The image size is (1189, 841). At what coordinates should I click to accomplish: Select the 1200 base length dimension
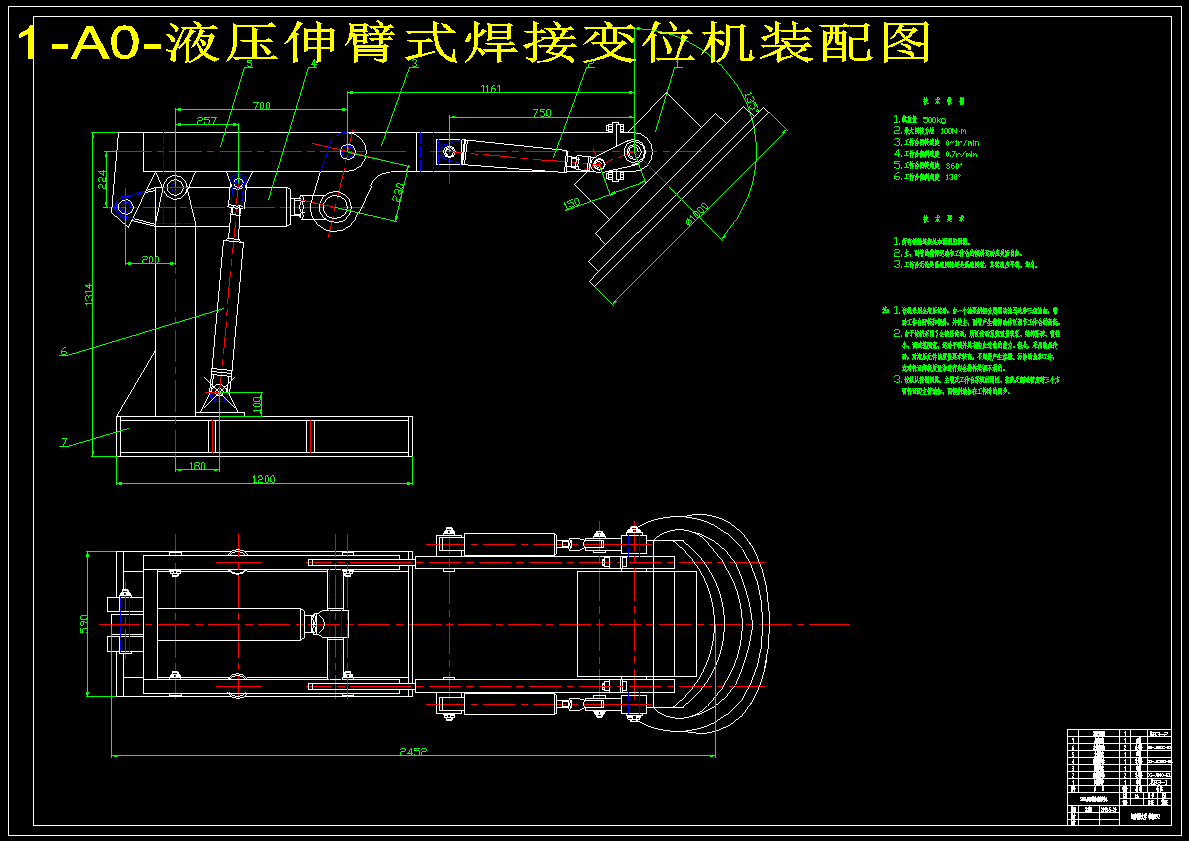(x=265, y=479)
